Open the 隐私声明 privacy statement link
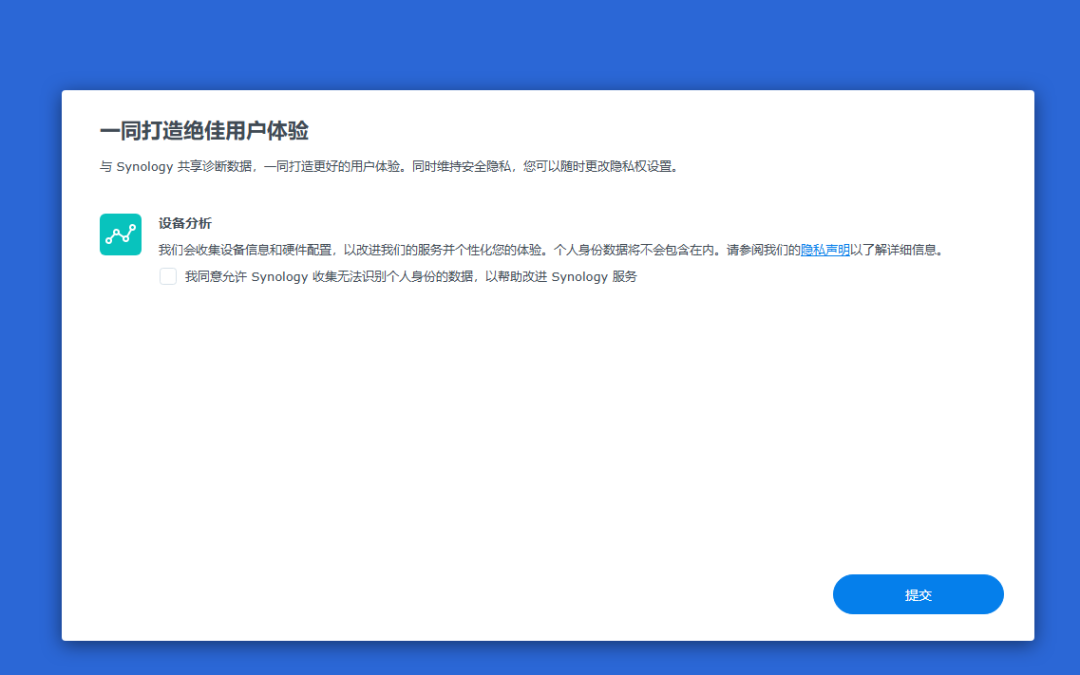The height and width of the screenshot is (675, 1080). 825,251
